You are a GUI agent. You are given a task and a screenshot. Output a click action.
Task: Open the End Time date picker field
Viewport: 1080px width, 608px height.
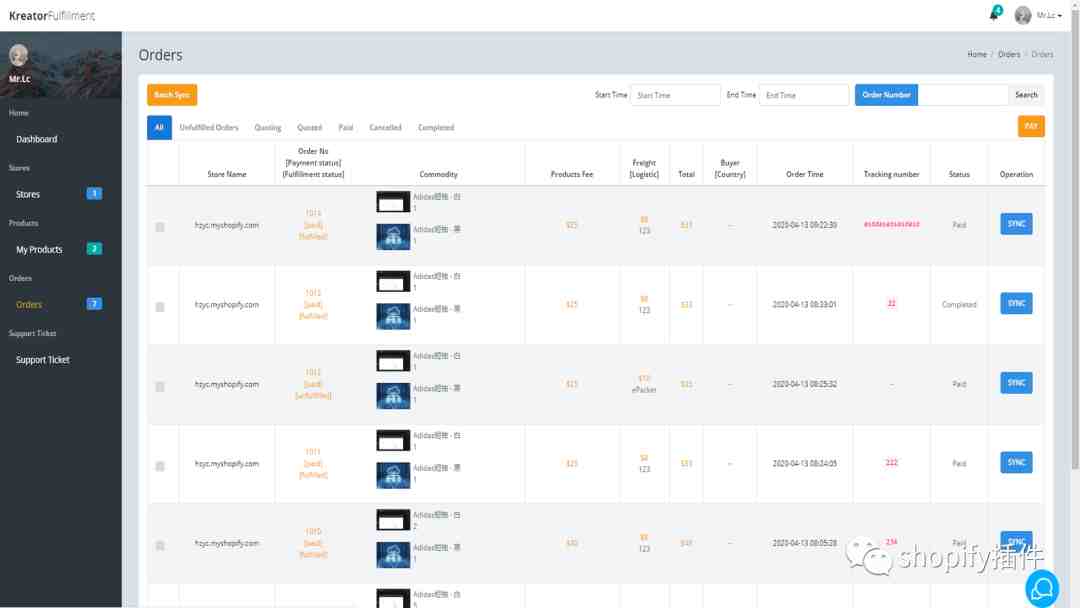point(803,95)
